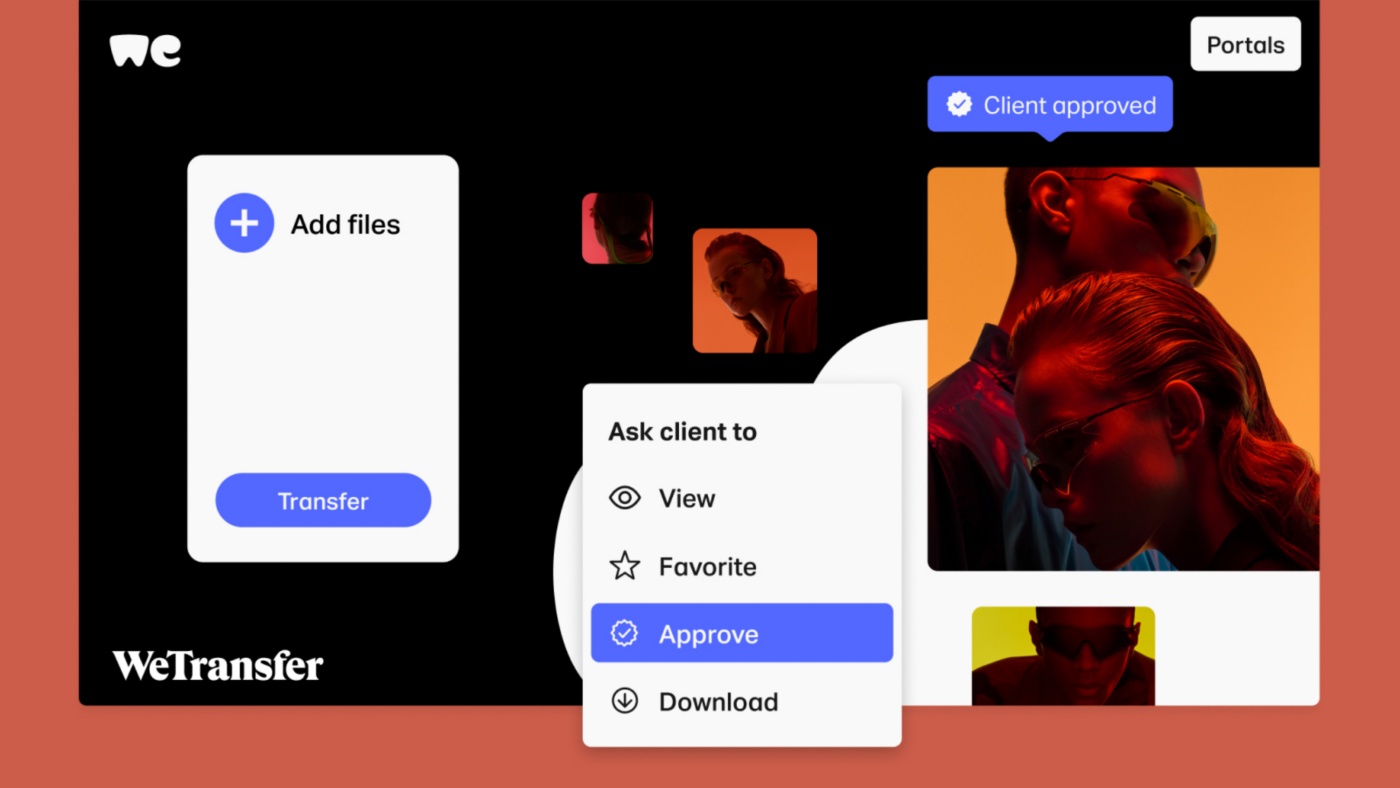1400x788 pixels.
Task: Select the View text in the menu
Action: pyautogui.click(x=687, y=498)
